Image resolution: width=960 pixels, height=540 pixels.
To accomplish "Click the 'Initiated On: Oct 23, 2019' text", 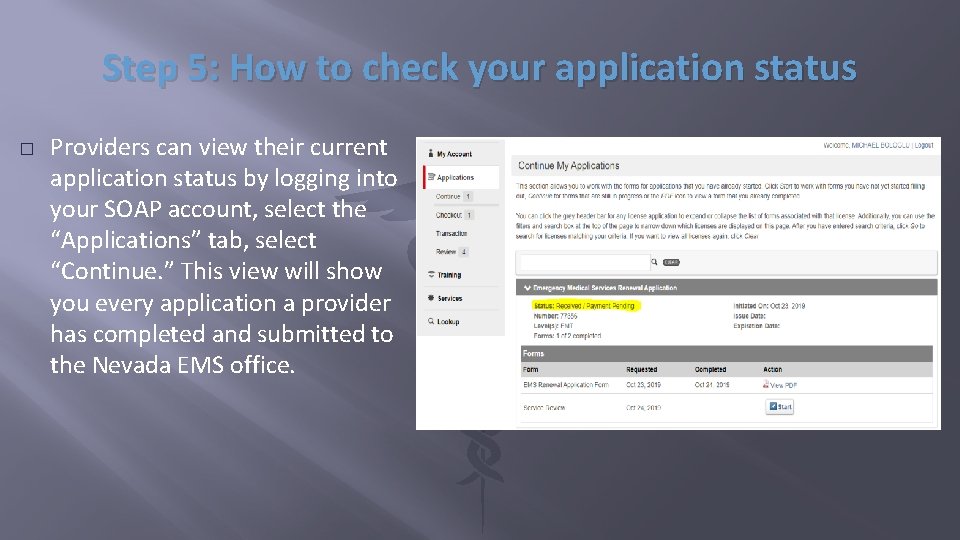I will [769, 306].
